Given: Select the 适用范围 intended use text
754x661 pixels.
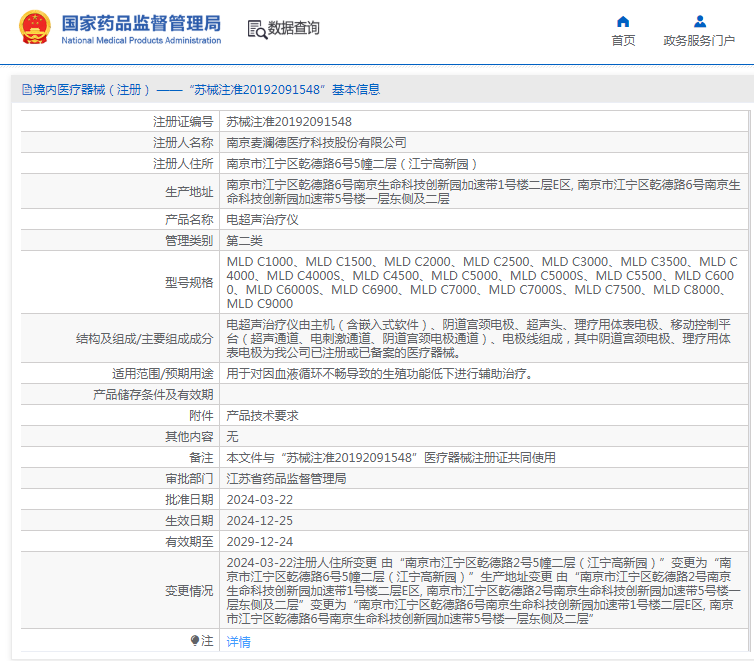Looking at the screenshot, I should coord(380,374).
